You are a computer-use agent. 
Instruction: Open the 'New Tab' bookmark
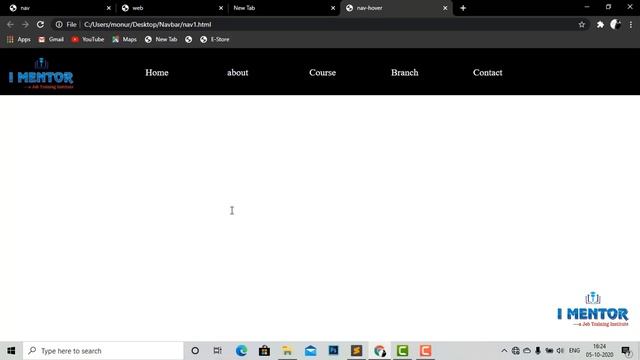coord(161,39)
